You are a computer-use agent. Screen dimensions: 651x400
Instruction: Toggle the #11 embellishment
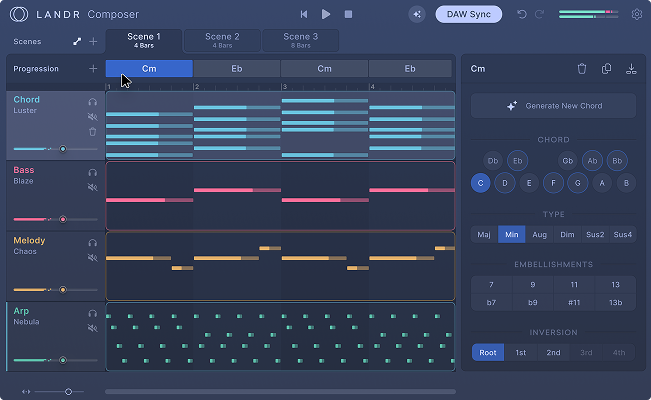(x=574, y=302)
